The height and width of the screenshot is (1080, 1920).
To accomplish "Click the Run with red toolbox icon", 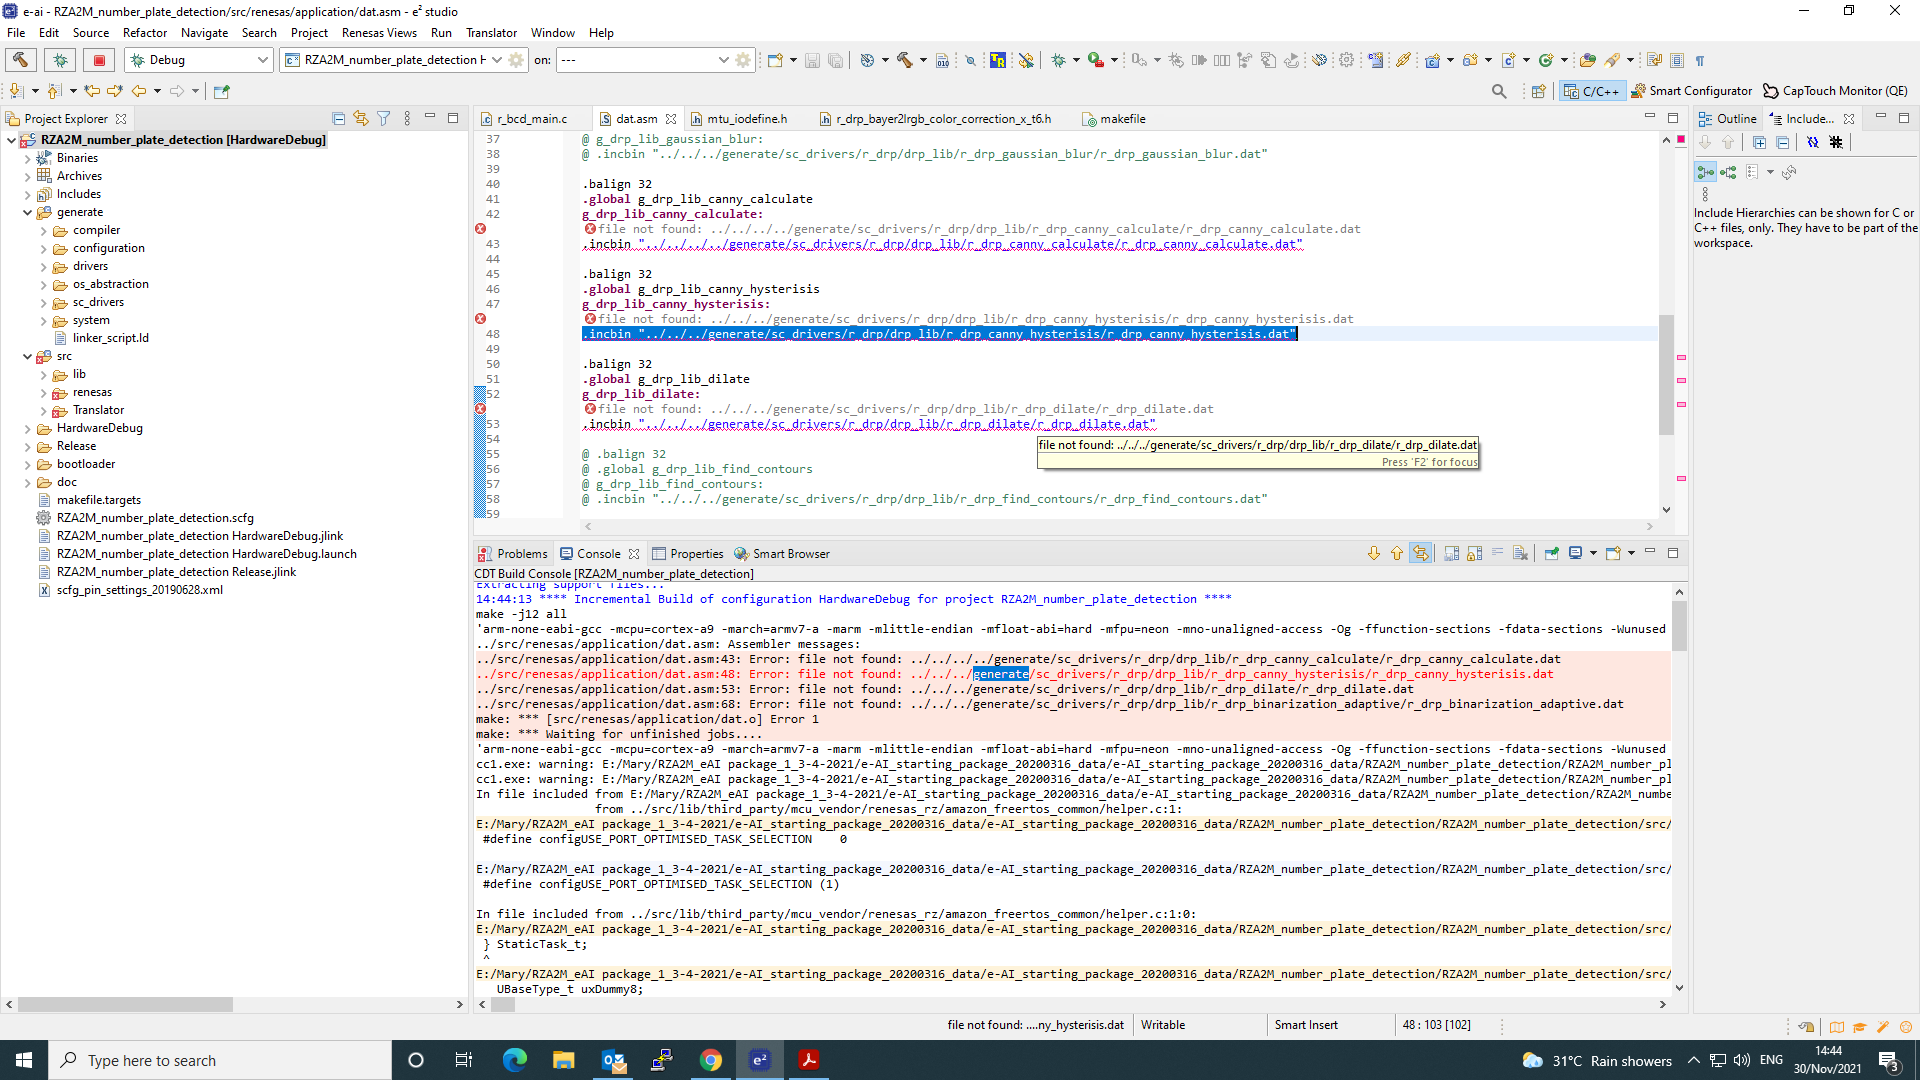I will (1096, 60).
